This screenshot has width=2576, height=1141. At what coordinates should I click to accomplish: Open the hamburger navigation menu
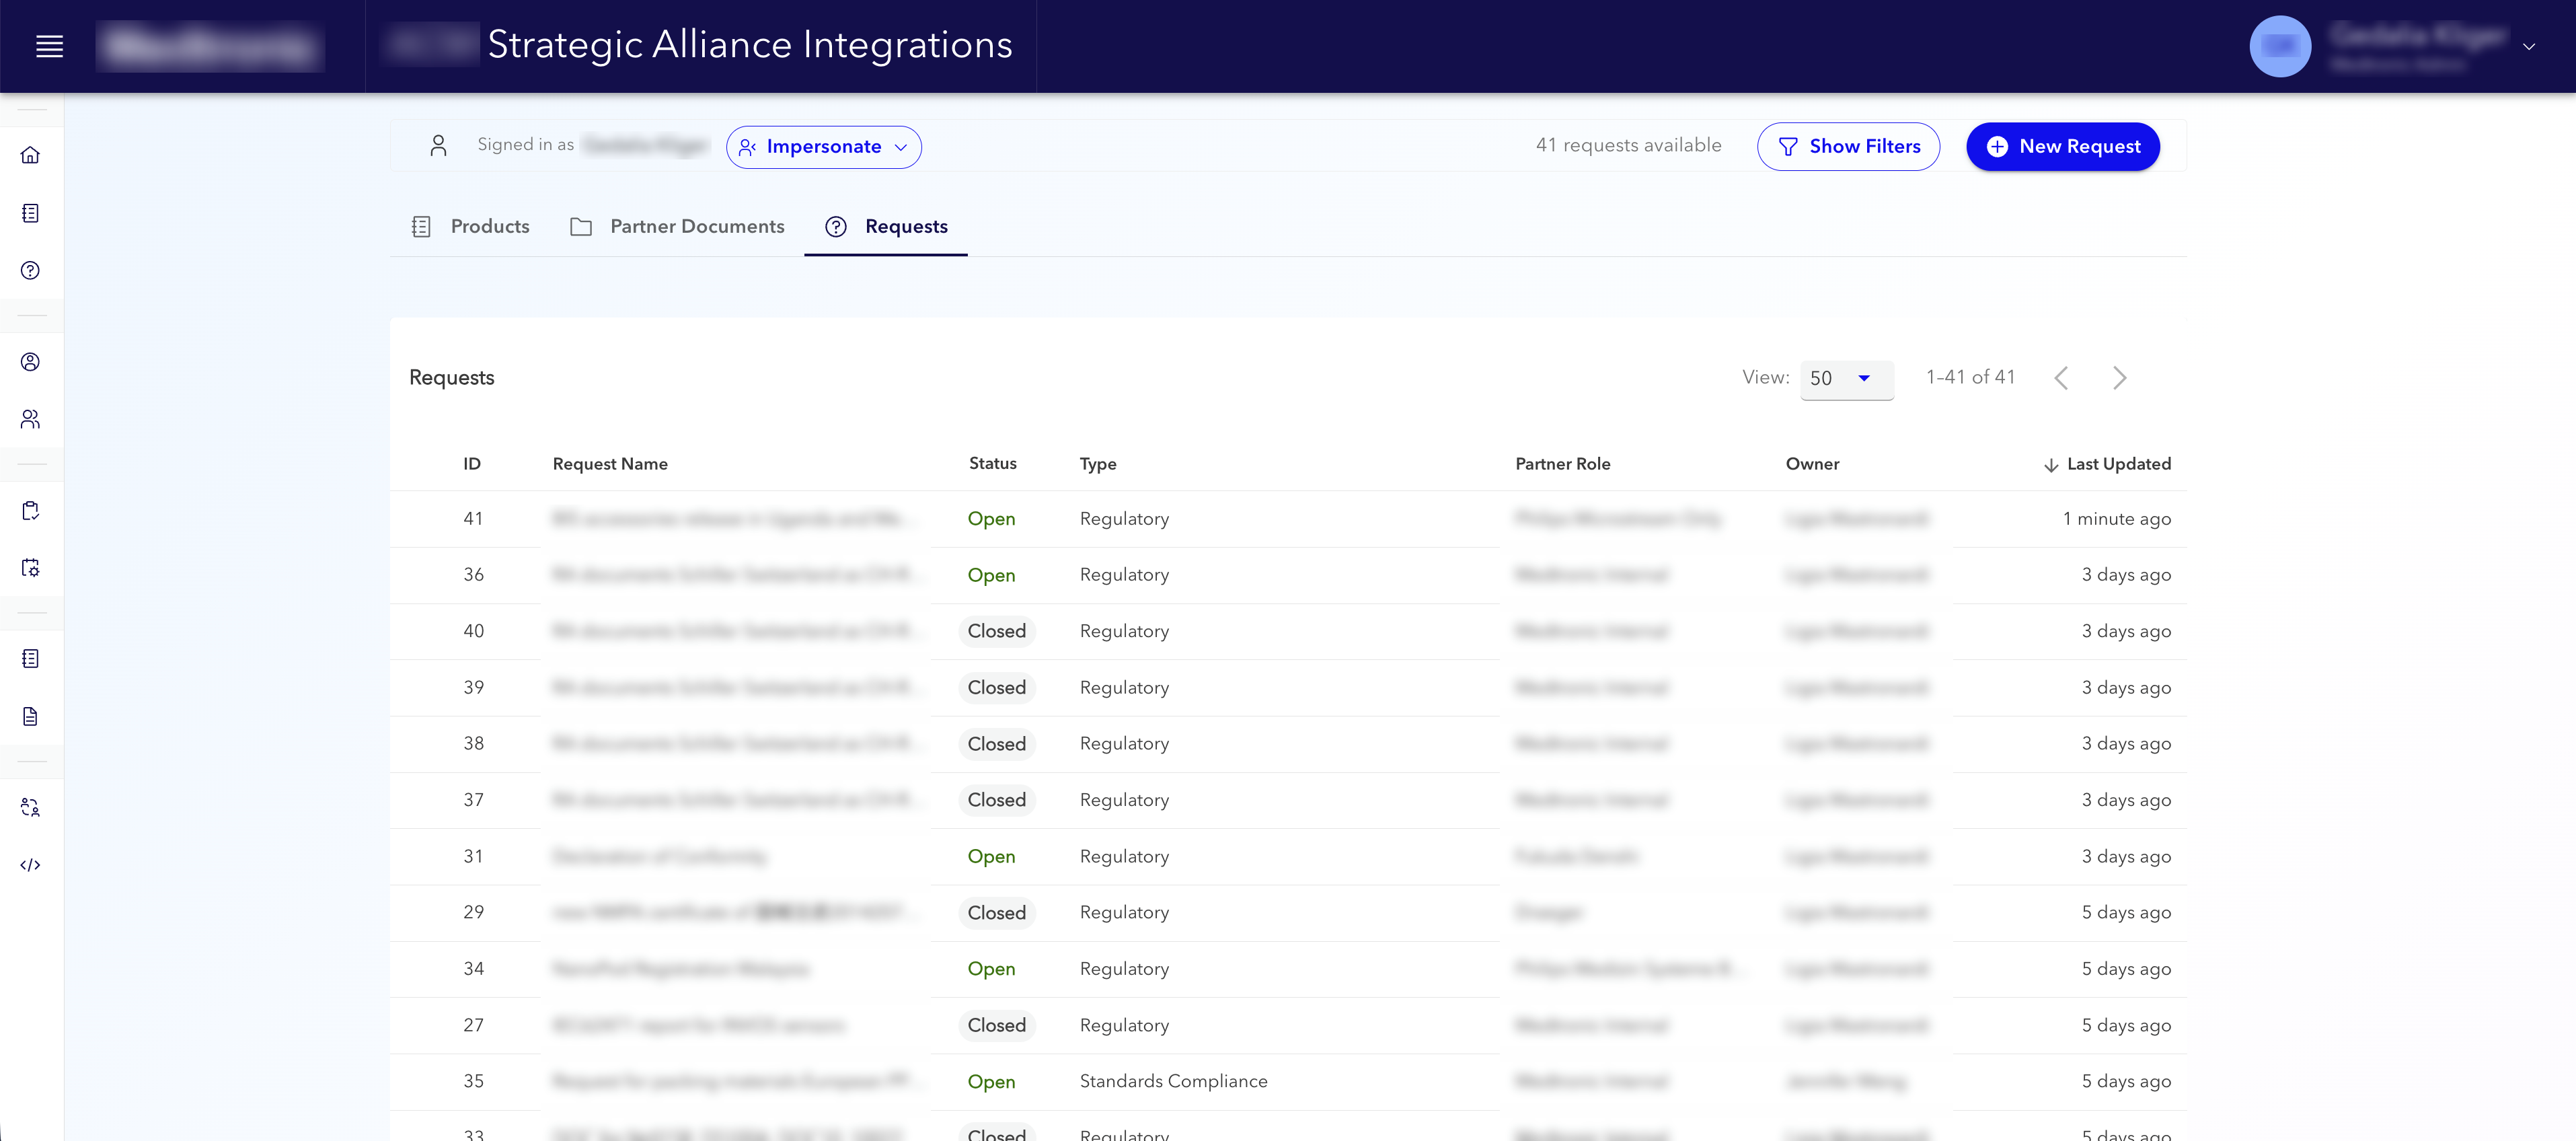pyautogui.click(x=49, y=46)
